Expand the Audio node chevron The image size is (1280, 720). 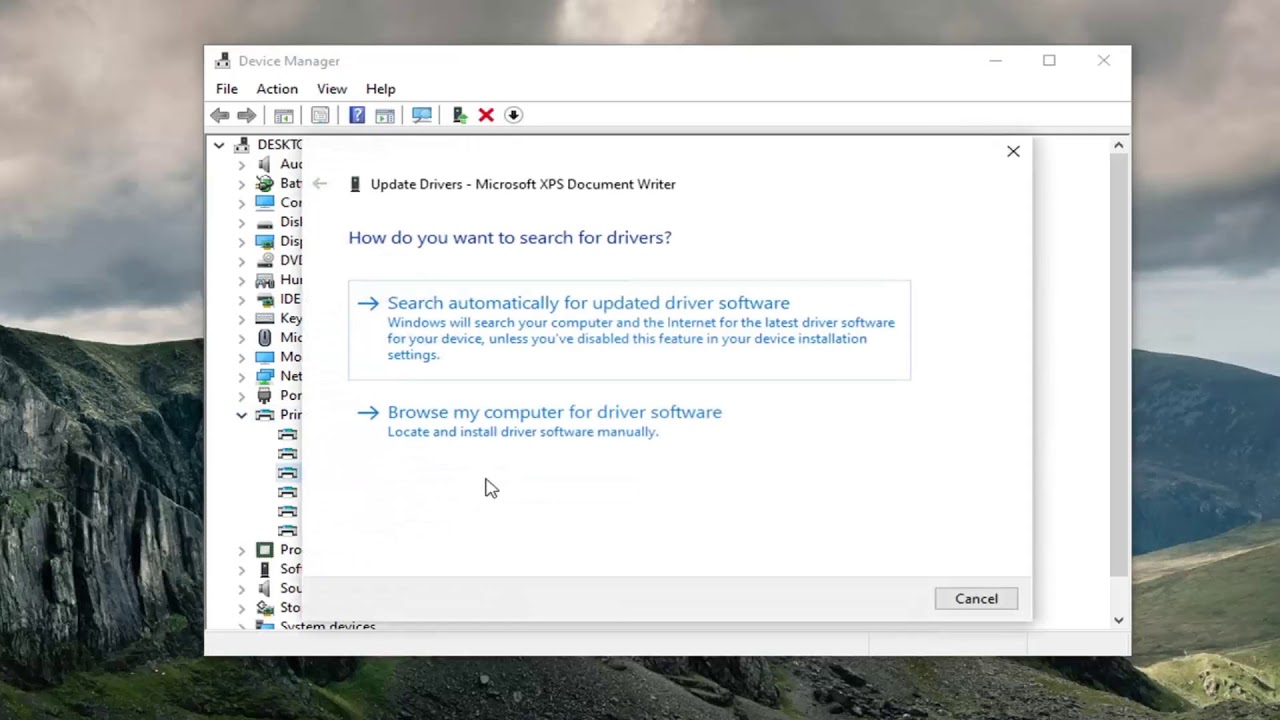[x=241, y=164]
